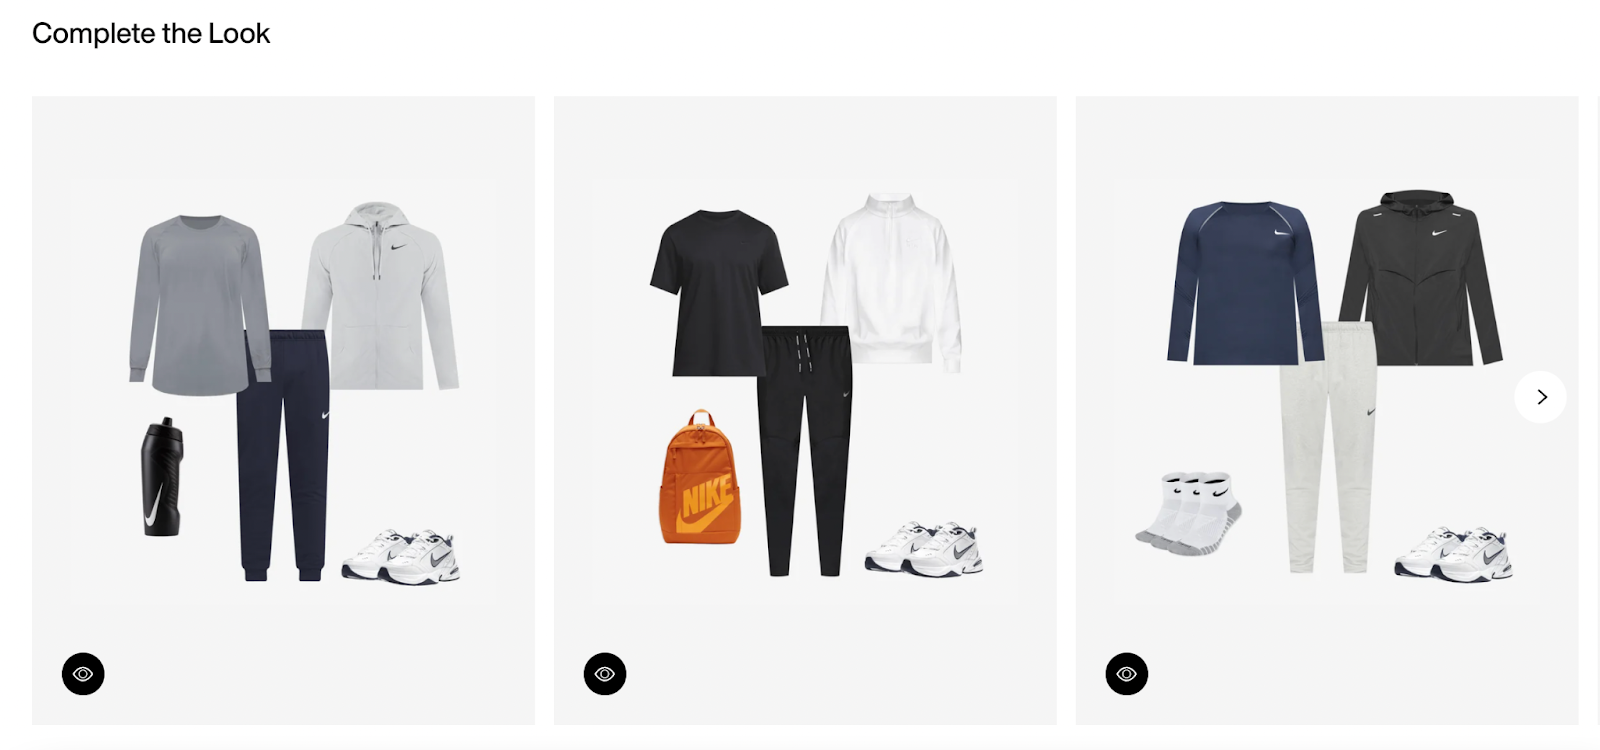Pick the light gray sweatpants
Viewport: 1600px width, 750px height.
point(1328,447)
